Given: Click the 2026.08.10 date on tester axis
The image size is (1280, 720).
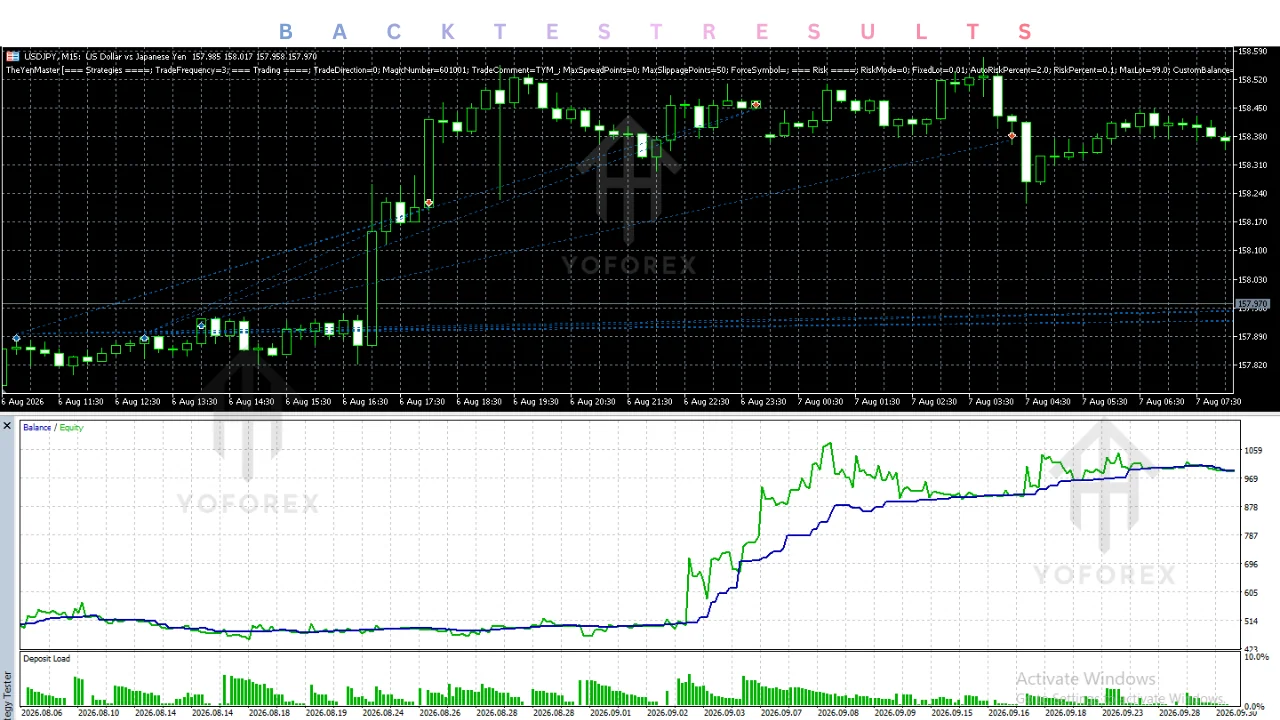Looking at the screenshot, I should [x=99, y=713].
